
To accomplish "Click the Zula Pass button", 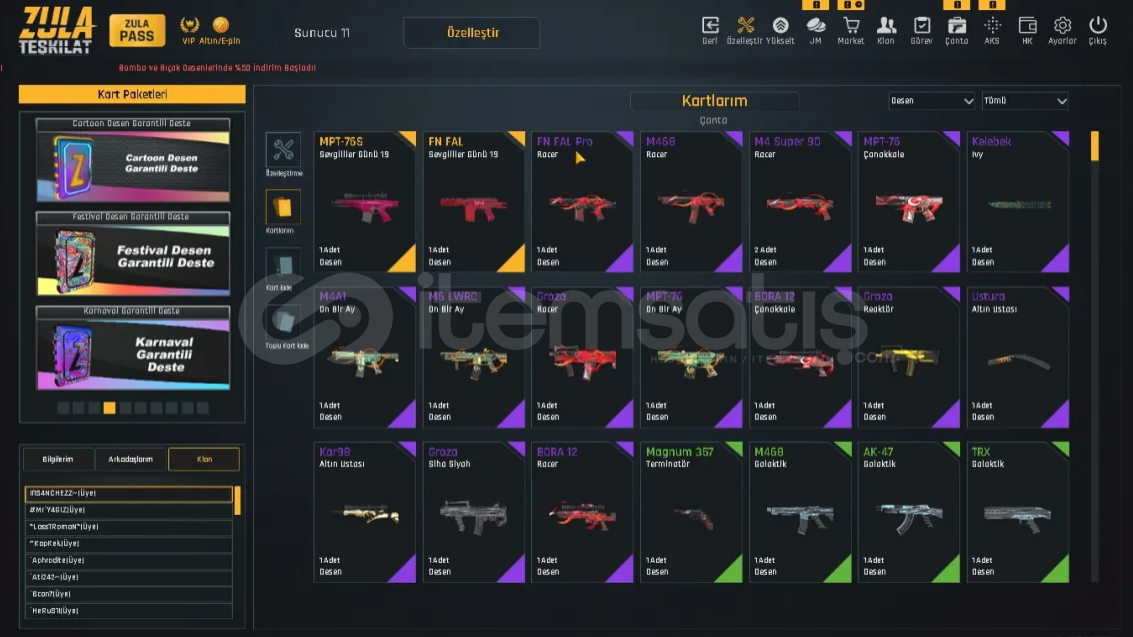I will click(137, 30).
